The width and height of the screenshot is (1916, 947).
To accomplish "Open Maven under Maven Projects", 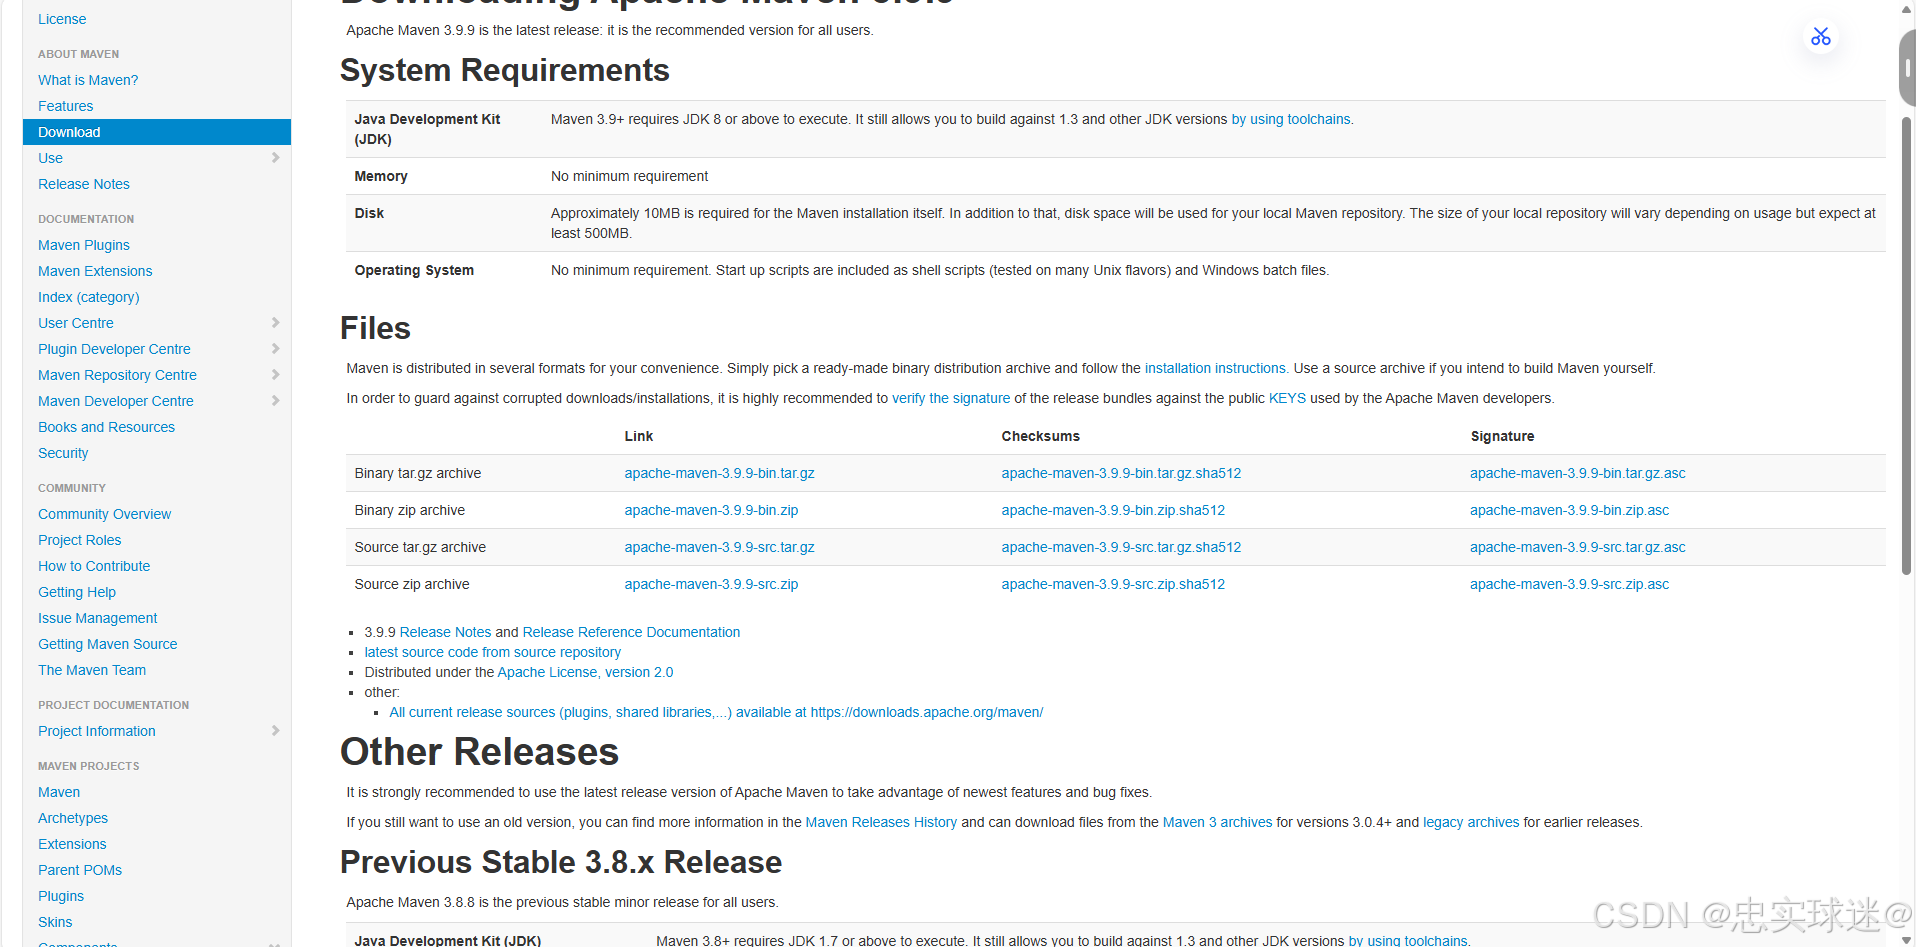I will coord(59,792).
